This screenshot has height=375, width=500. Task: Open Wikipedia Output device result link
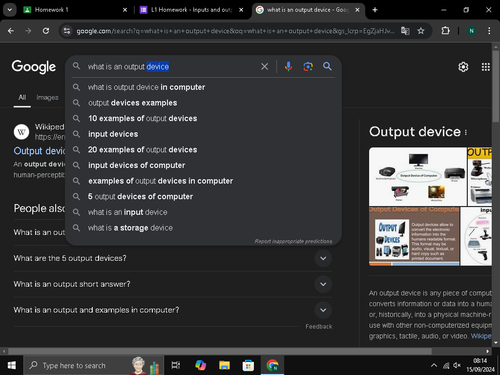[39, 151]
